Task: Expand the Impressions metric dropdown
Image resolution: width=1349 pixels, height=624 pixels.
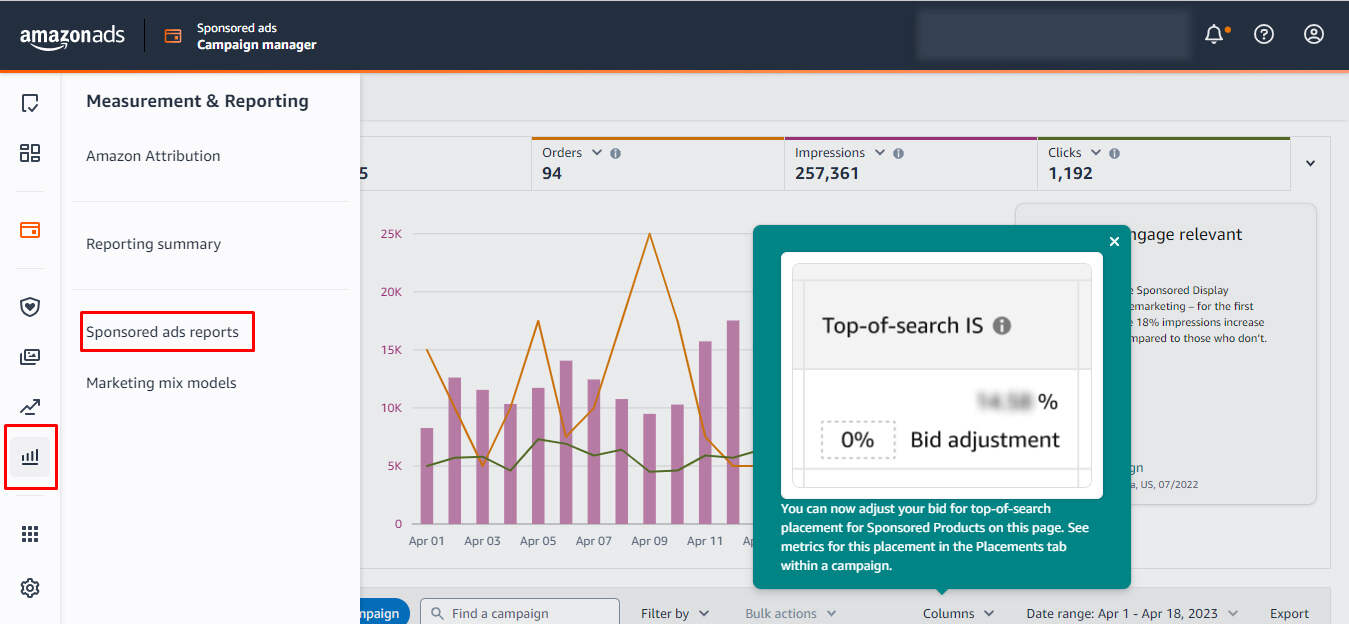Action: tap(879, 152)
